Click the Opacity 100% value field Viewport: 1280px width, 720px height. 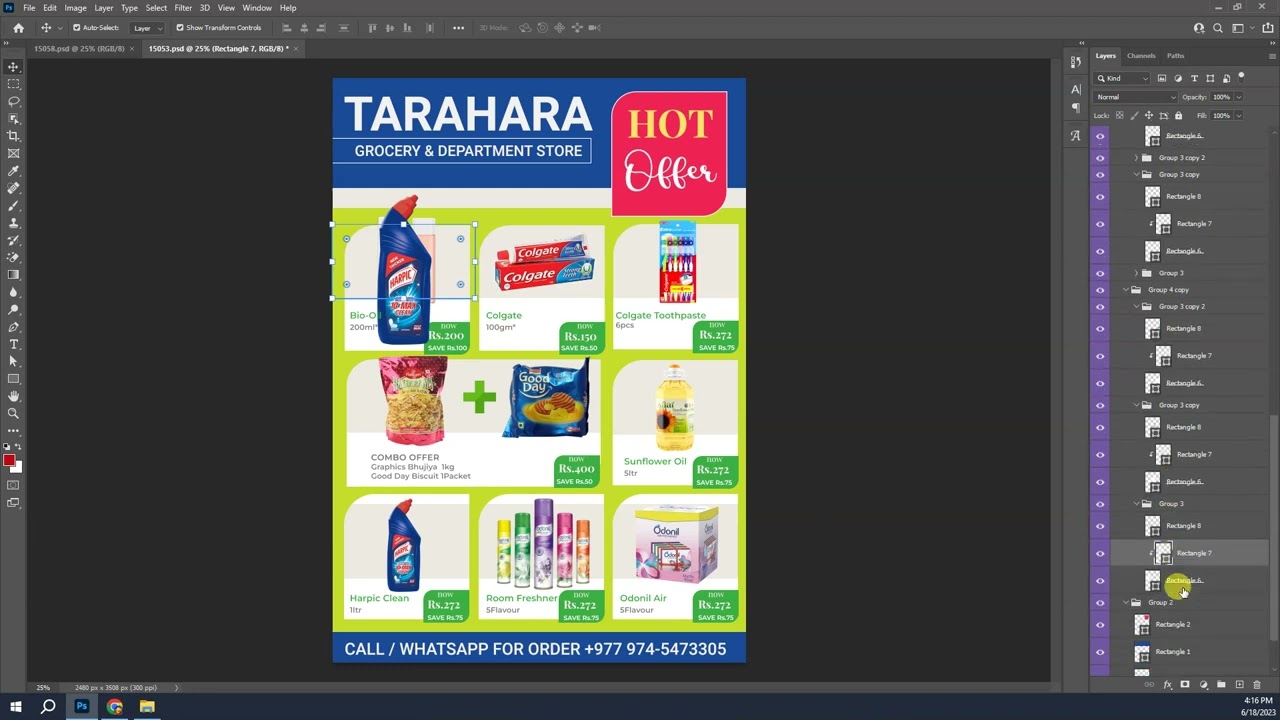click(x=1221, y=97)
